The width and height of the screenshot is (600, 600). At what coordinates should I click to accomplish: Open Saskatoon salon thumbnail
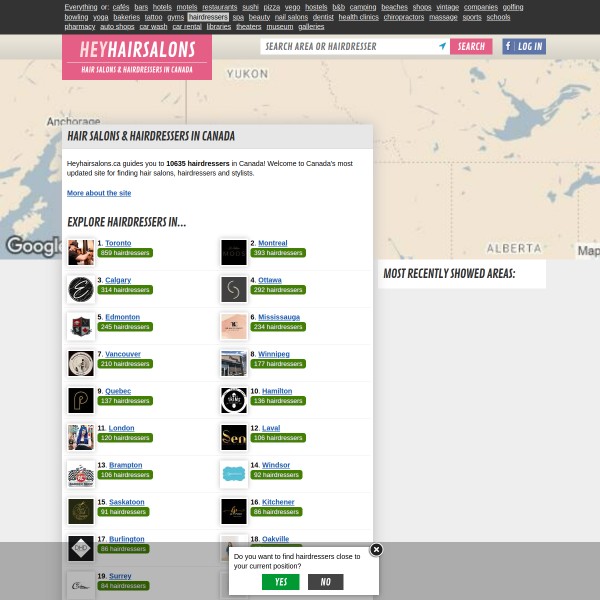(81, 512)
